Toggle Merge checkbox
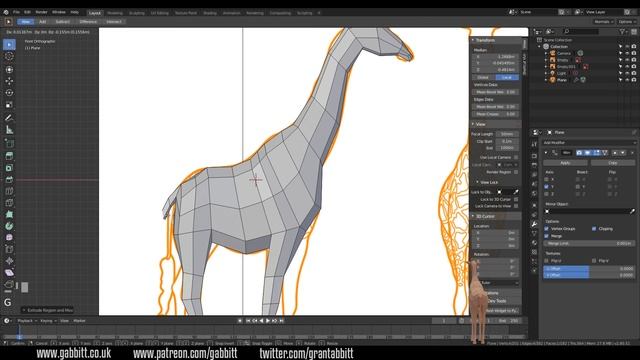Viewport: 640px width, 360px height. coord(547,236)
